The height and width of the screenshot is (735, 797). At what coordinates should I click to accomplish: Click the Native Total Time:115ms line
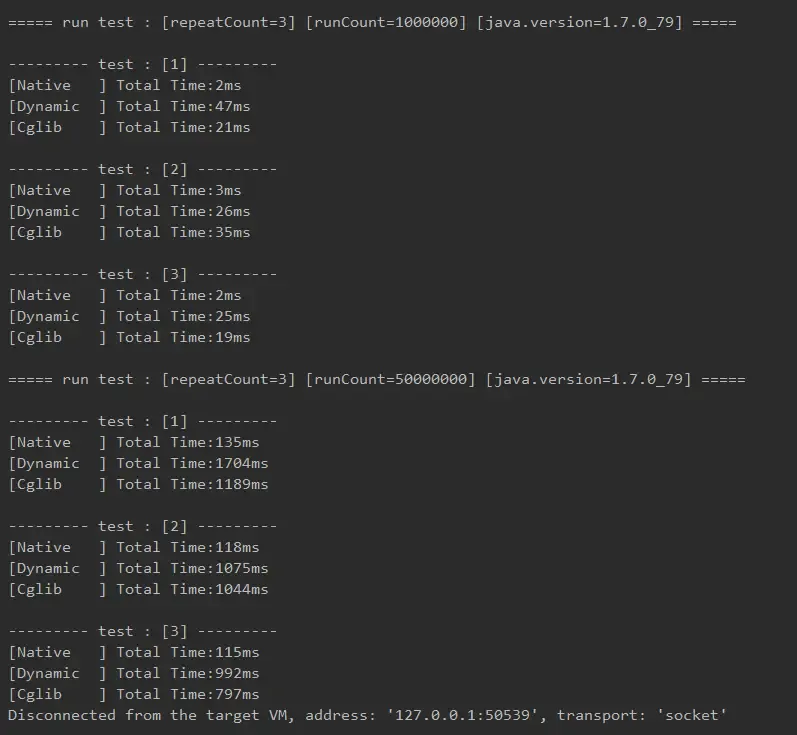(134, 652)
